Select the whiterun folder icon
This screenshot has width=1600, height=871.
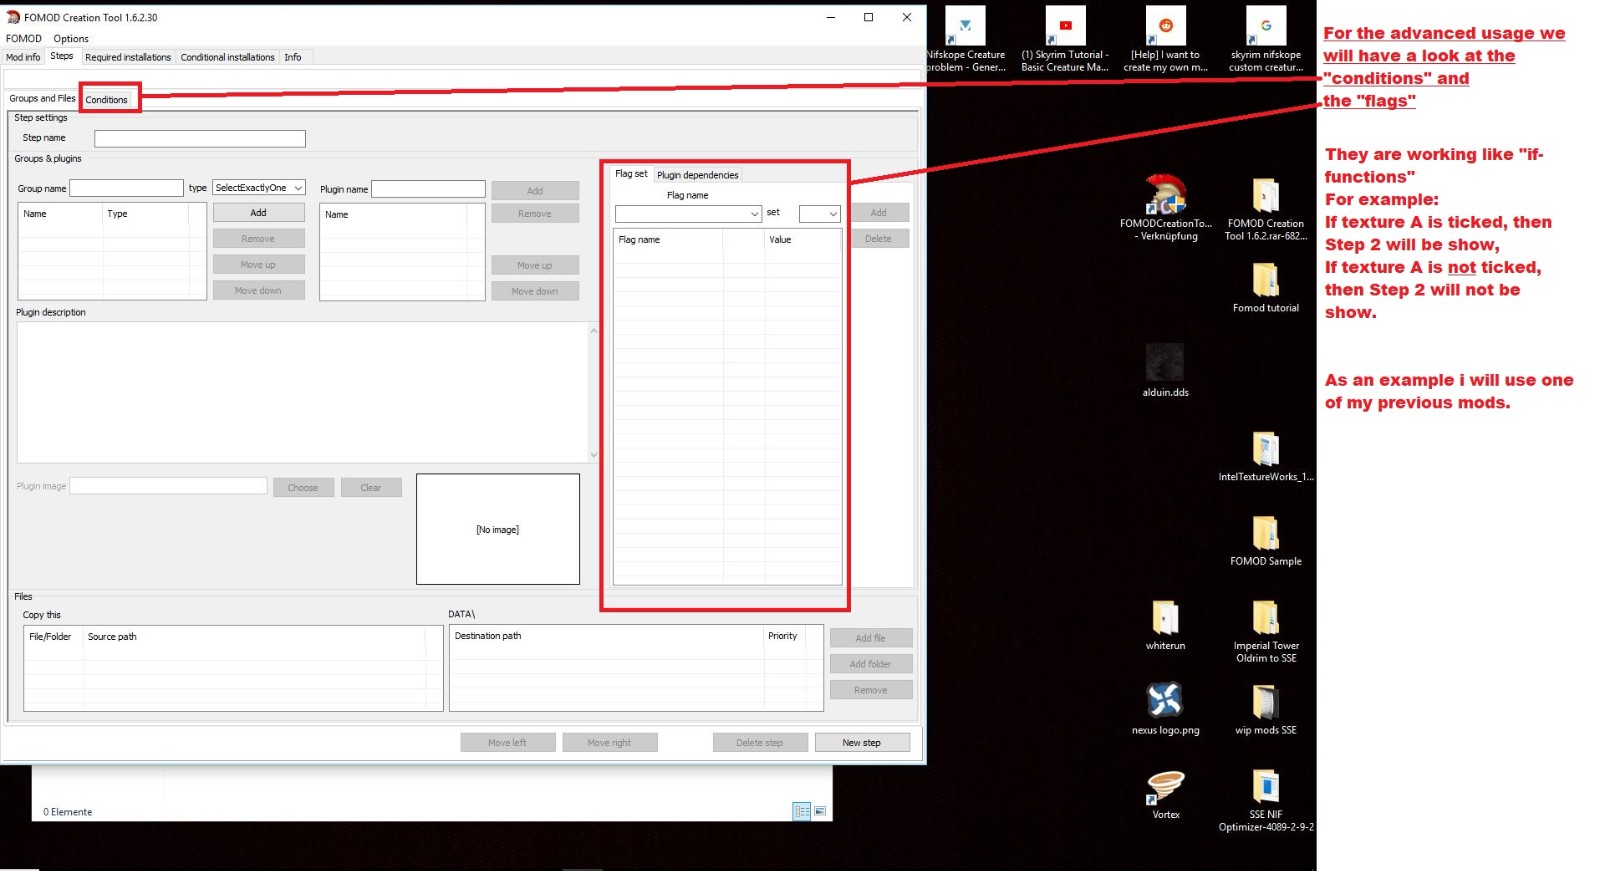tap(1165, 618)
